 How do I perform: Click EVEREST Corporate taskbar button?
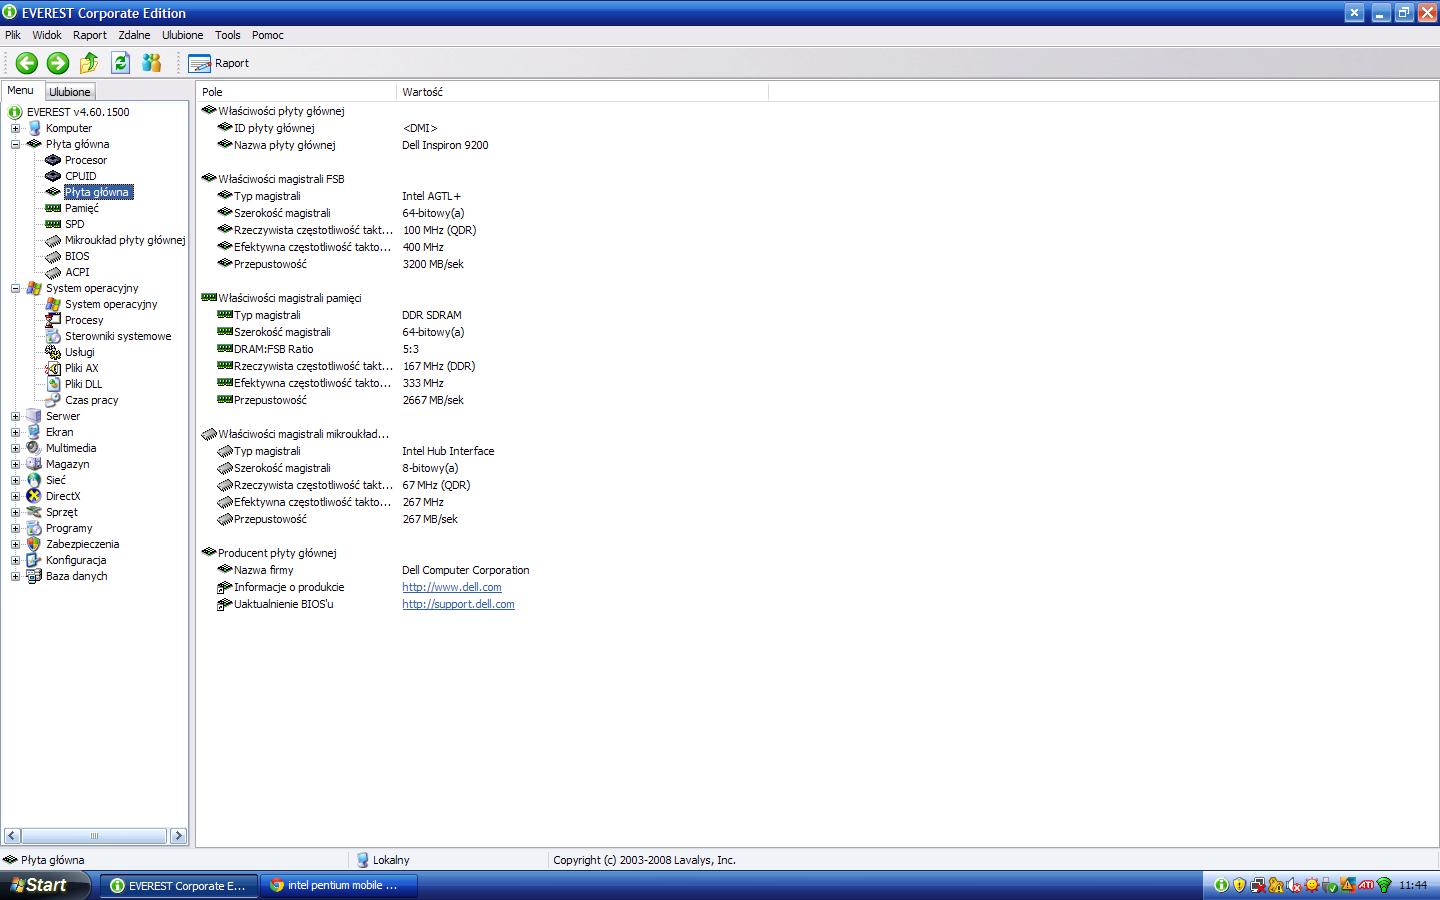(179, 885)
